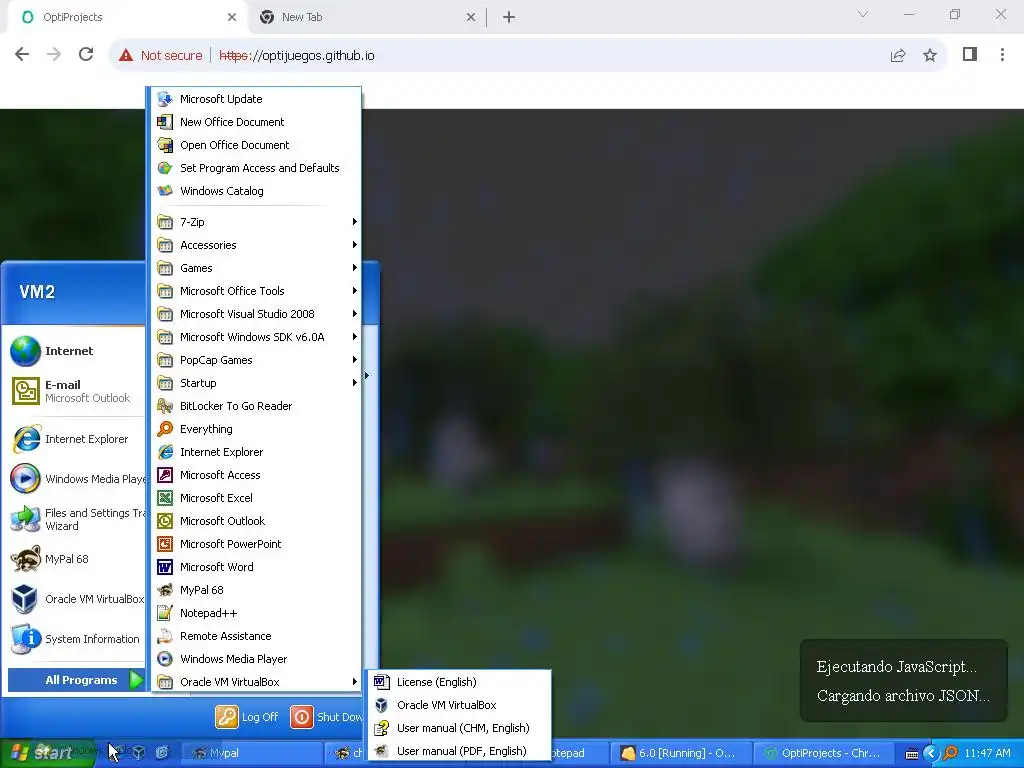
Task: Click the Chrome share page icon
Action: (x=898, y=56)
